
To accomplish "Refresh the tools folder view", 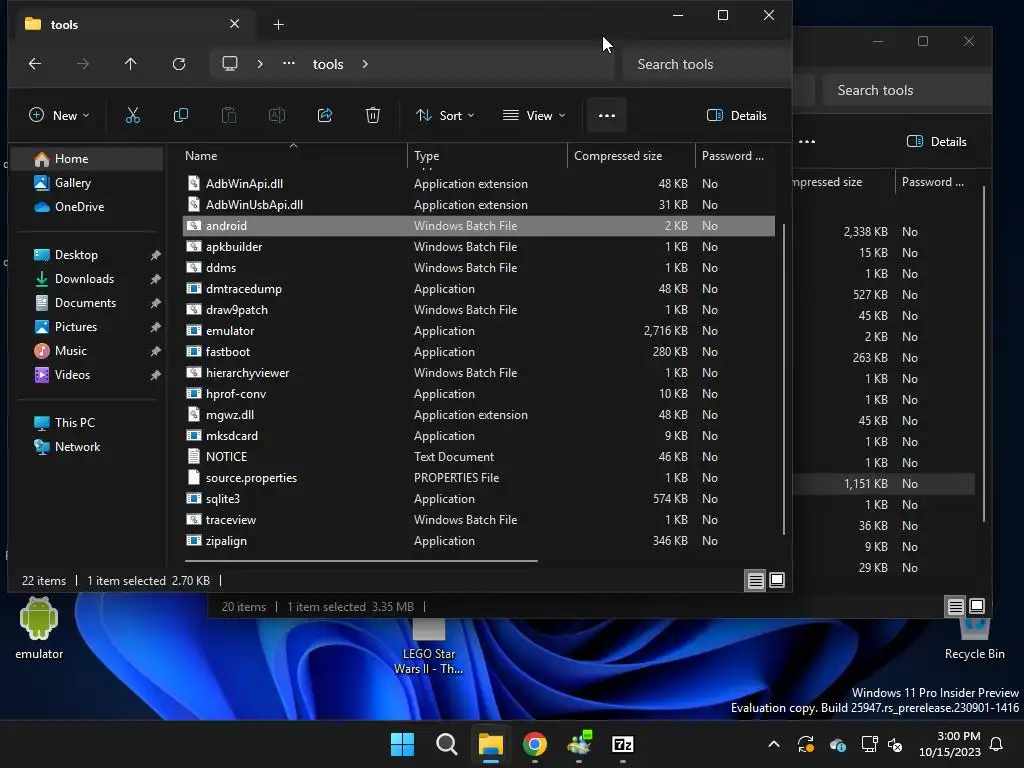I will click(179, 64).
